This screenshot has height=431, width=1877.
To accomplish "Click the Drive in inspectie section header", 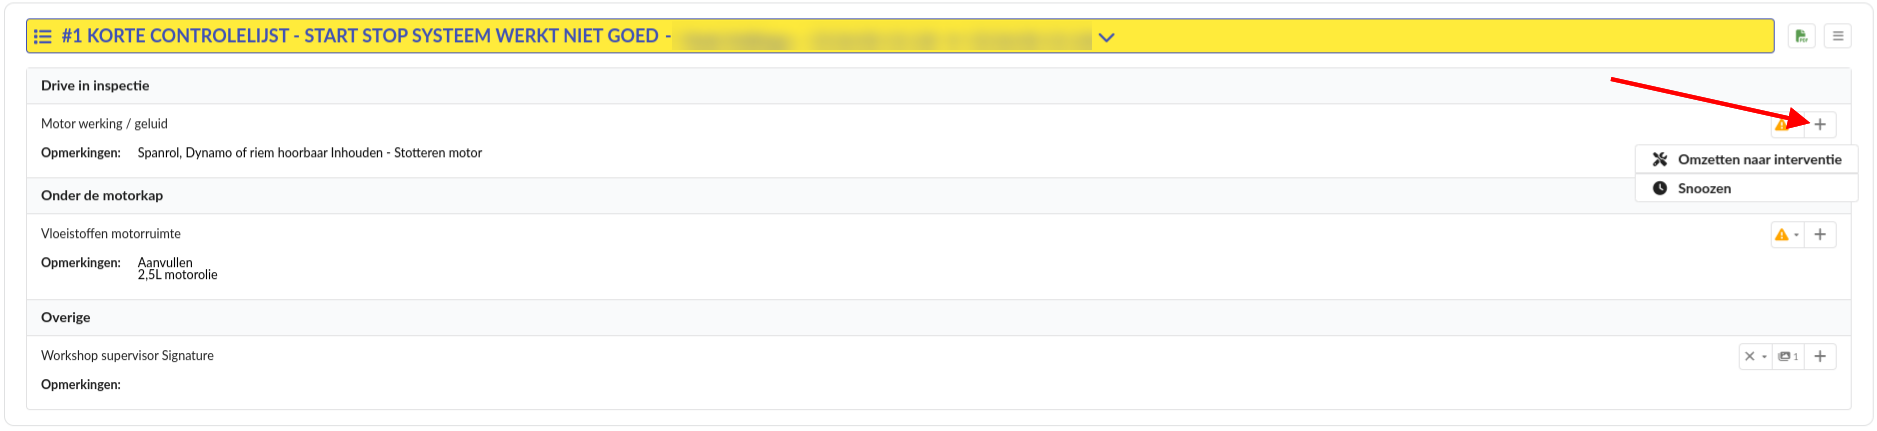I will pyautogui.click(x=95, y=86).
